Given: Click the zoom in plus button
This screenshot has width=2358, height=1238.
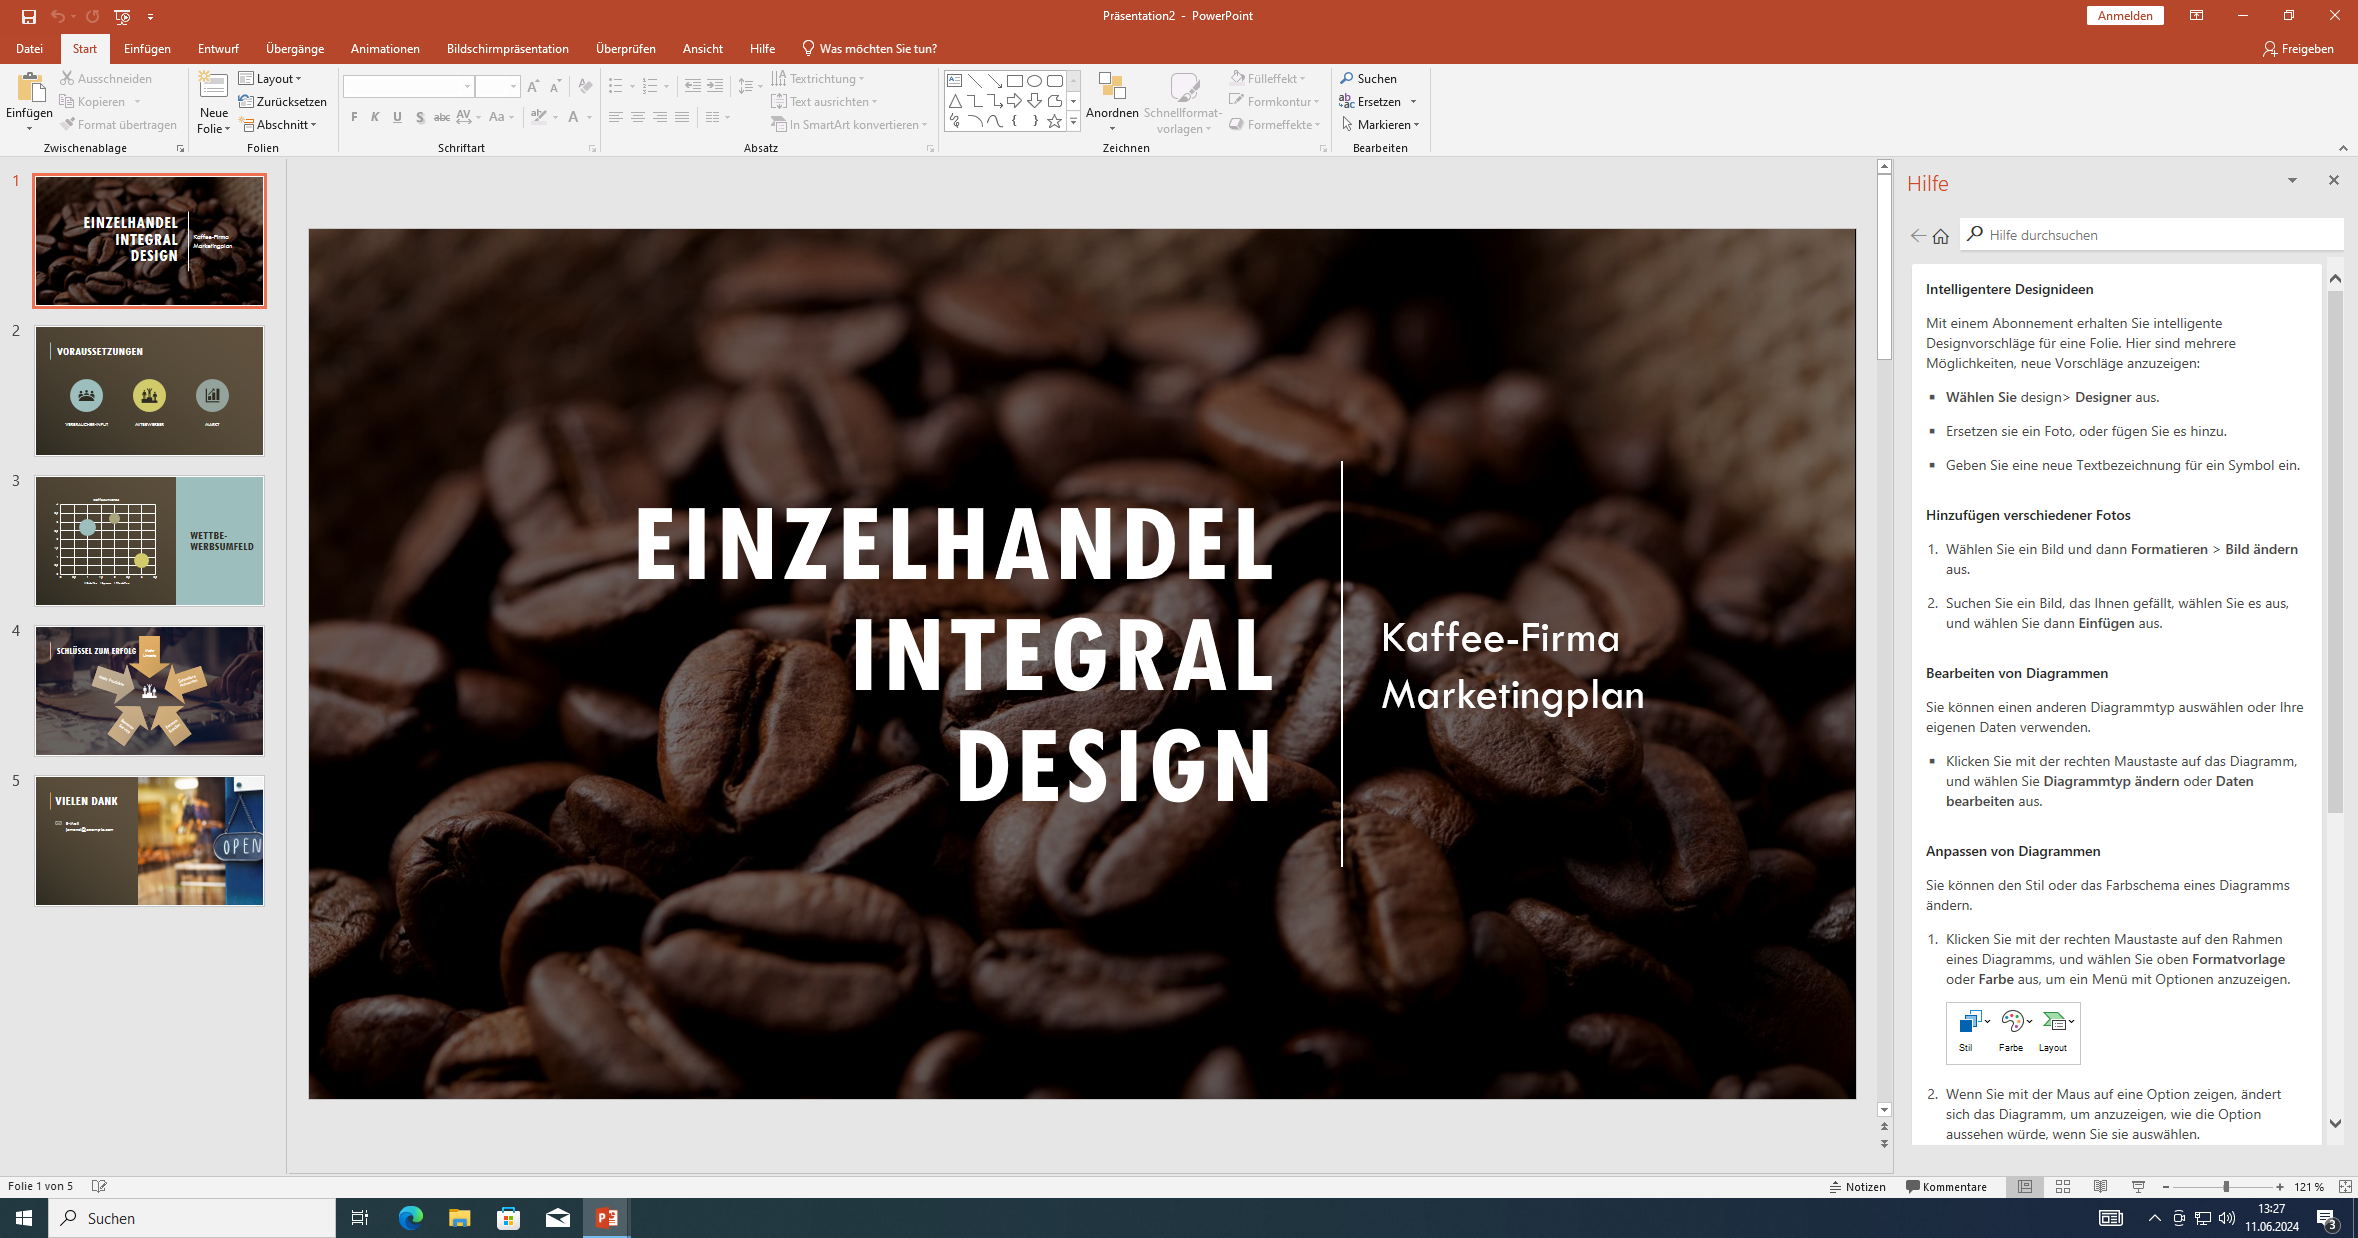Looking at the screenshot, I should pyautogui.click(x=2280, y=1187).
